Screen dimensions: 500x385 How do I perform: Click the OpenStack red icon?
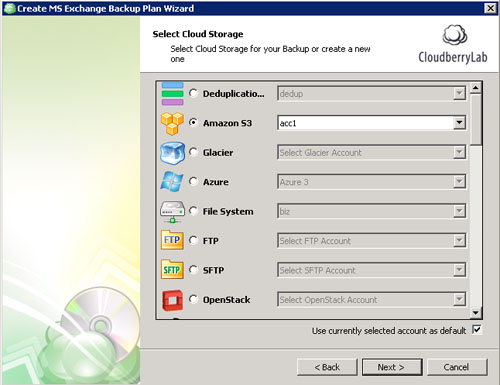pyautogui.click(x=172, y=300)
